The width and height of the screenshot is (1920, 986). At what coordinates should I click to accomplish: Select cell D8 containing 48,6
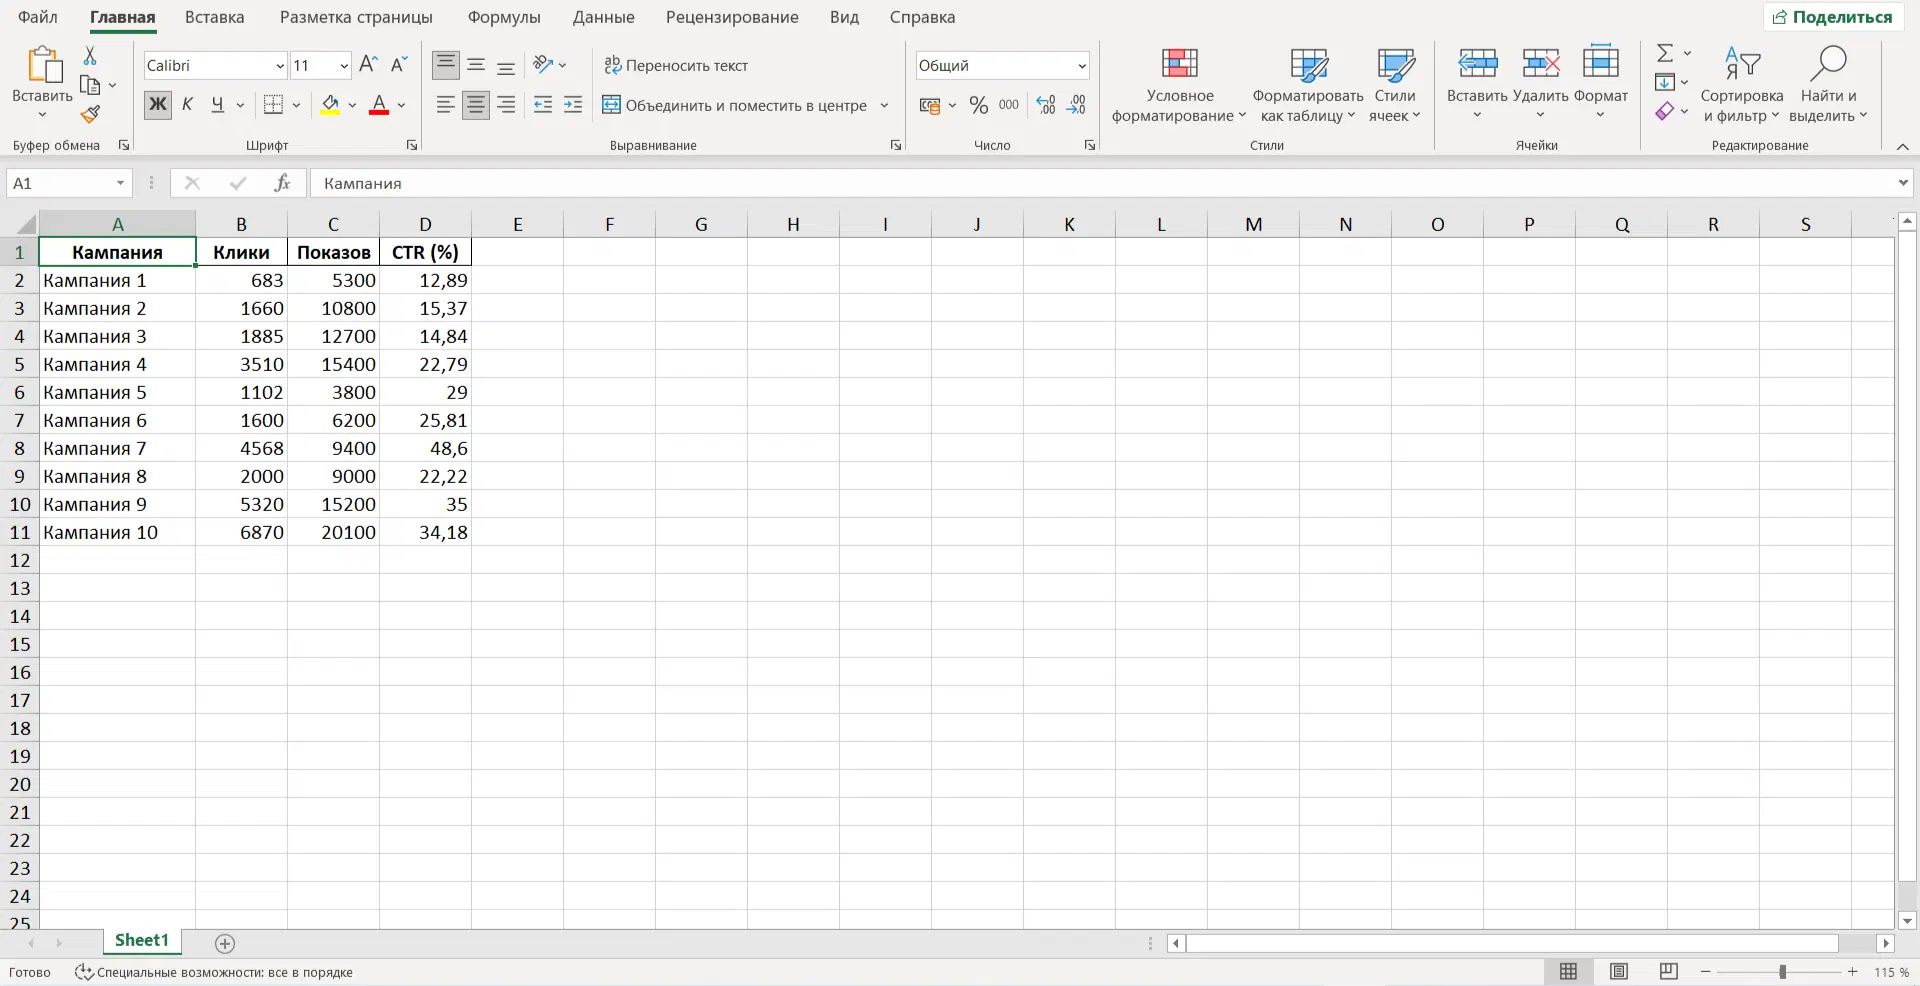point(426,448)
